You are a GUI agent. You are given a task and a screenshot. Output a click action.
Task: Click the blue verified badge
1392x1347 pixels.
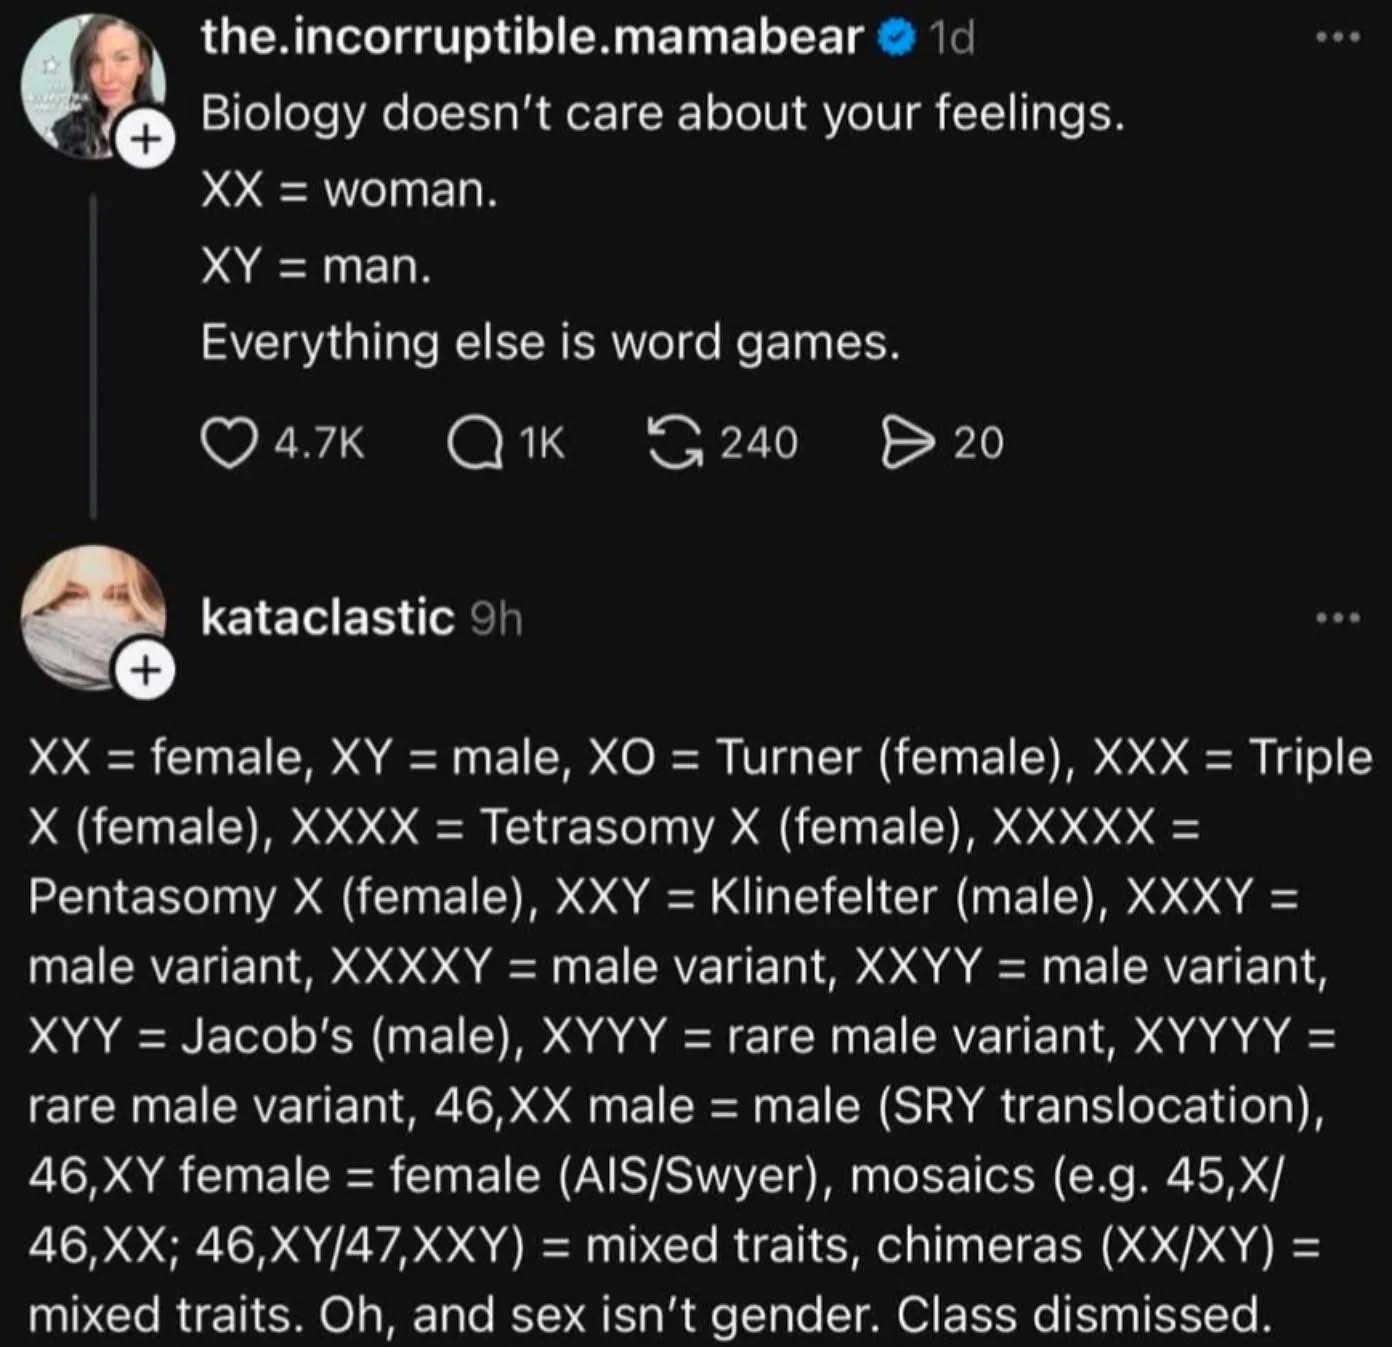[896, 38]
